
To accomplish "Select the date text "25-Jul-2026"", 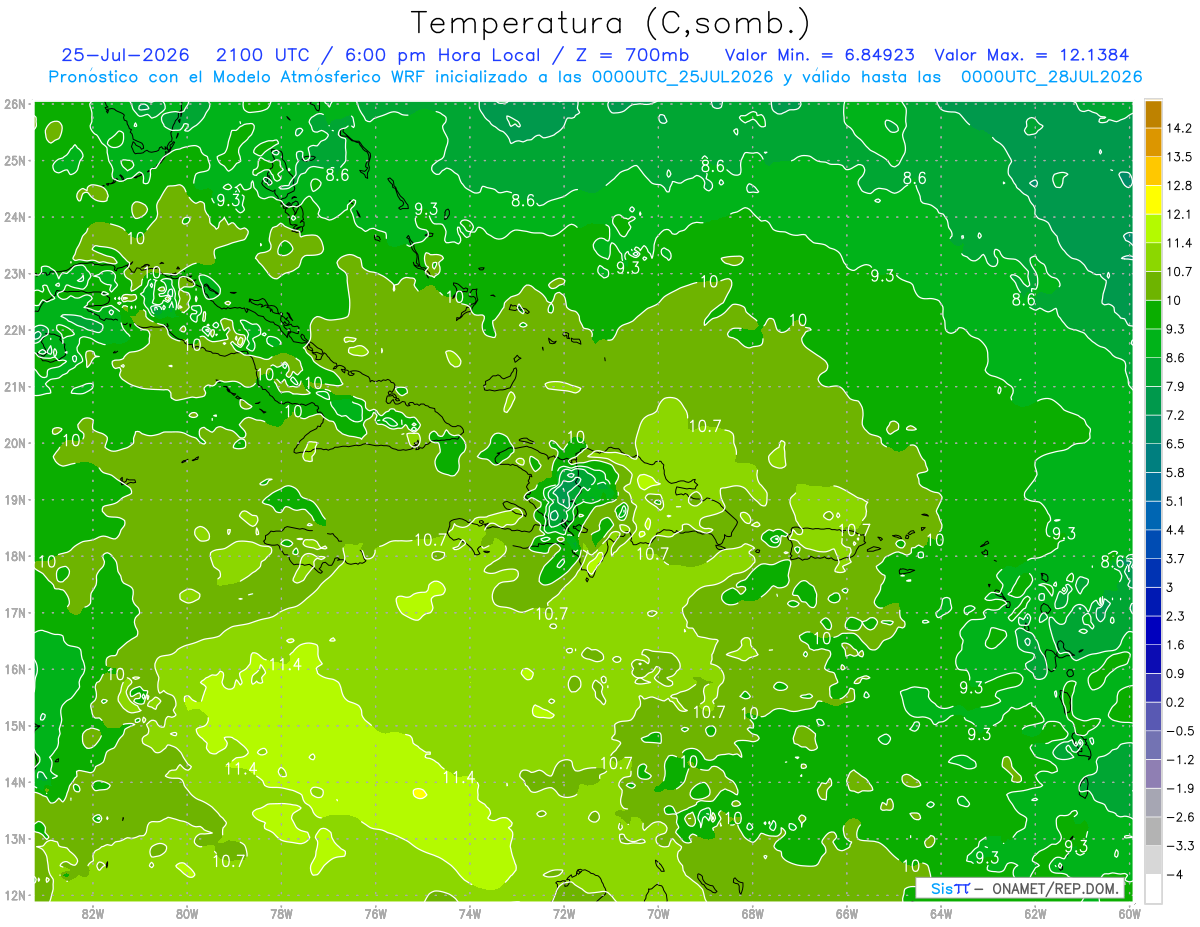I will [125, 54].
